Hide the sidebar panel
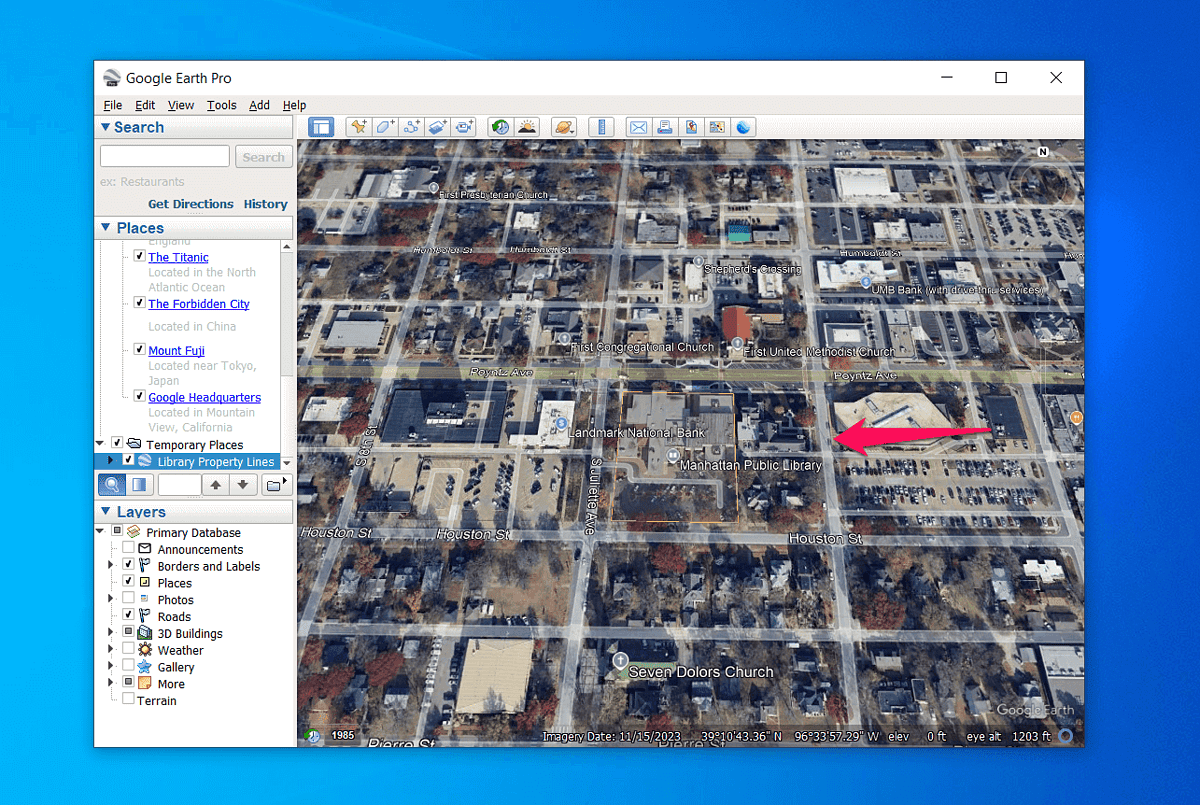The height and width of the screenshot is (805, 1200). point(321,127)
